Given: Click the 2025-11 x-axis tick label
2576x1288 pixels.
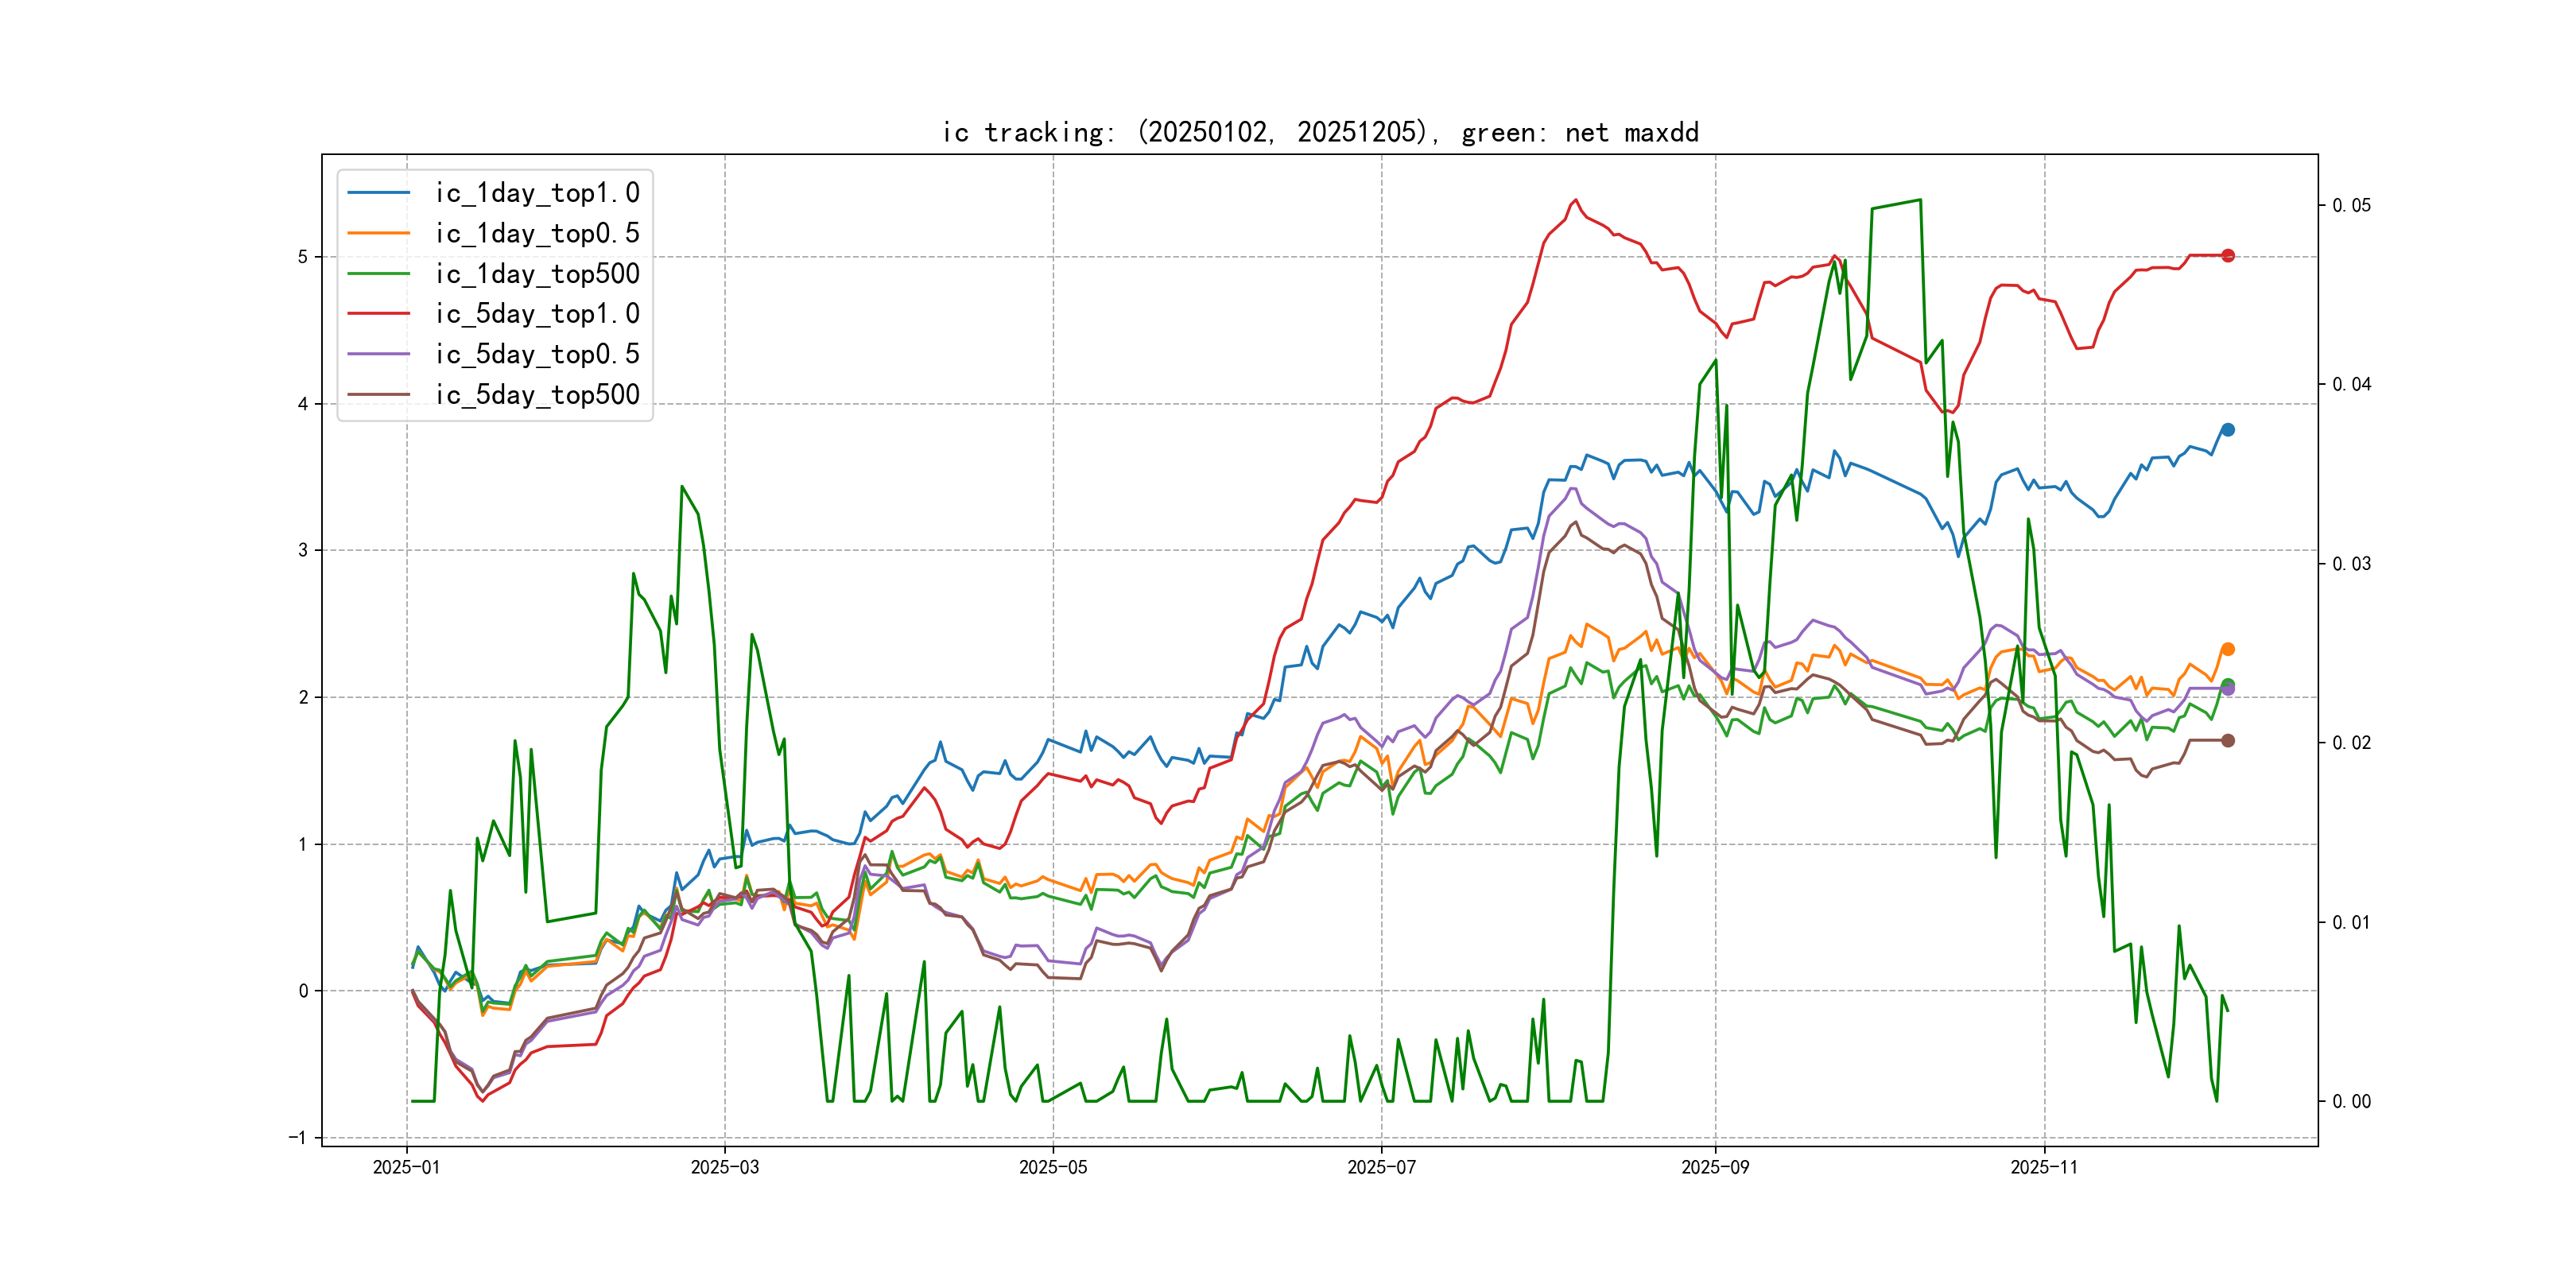Looking at the screenshot, I should 2044,1168.
